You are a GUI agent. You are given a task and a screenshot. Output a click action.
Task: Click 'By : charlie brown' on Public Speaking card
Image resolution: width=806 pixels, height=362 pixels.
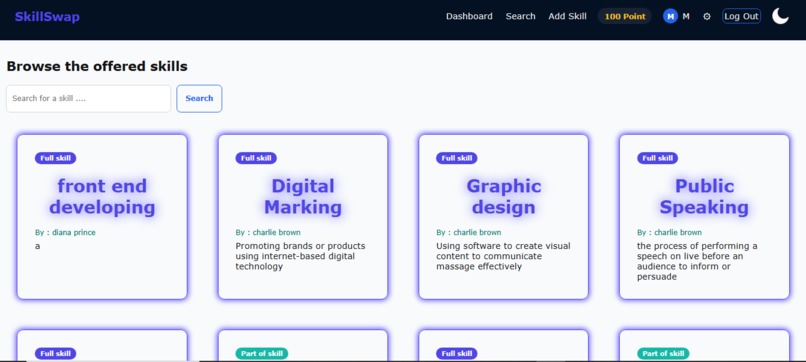(x=669, y=232)
